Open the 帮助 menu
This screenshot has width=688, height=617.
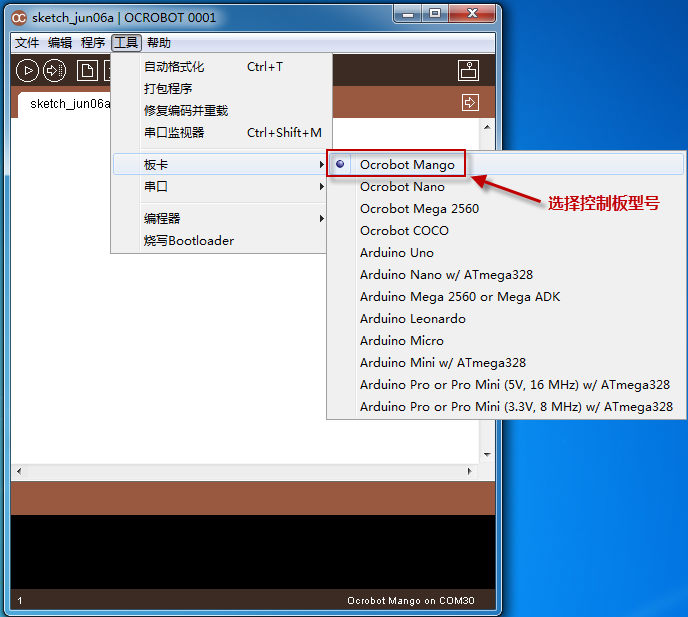[x=159, y=43]
